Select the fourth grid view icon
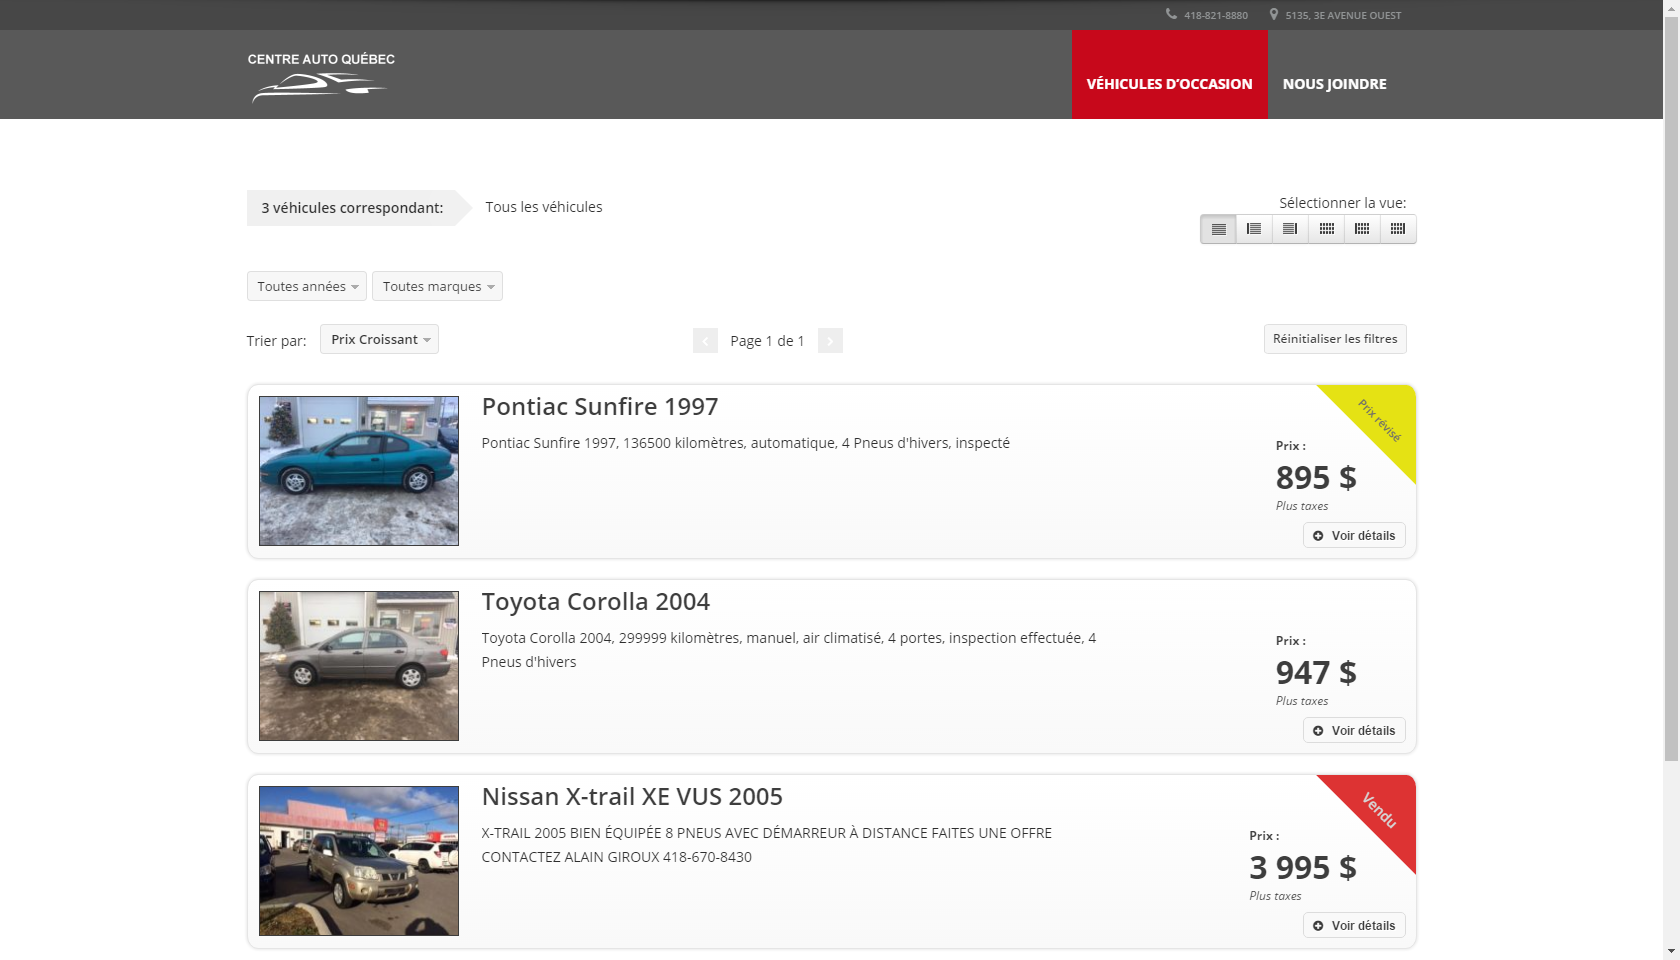 pyautogui.click(x=1326, y=229)
